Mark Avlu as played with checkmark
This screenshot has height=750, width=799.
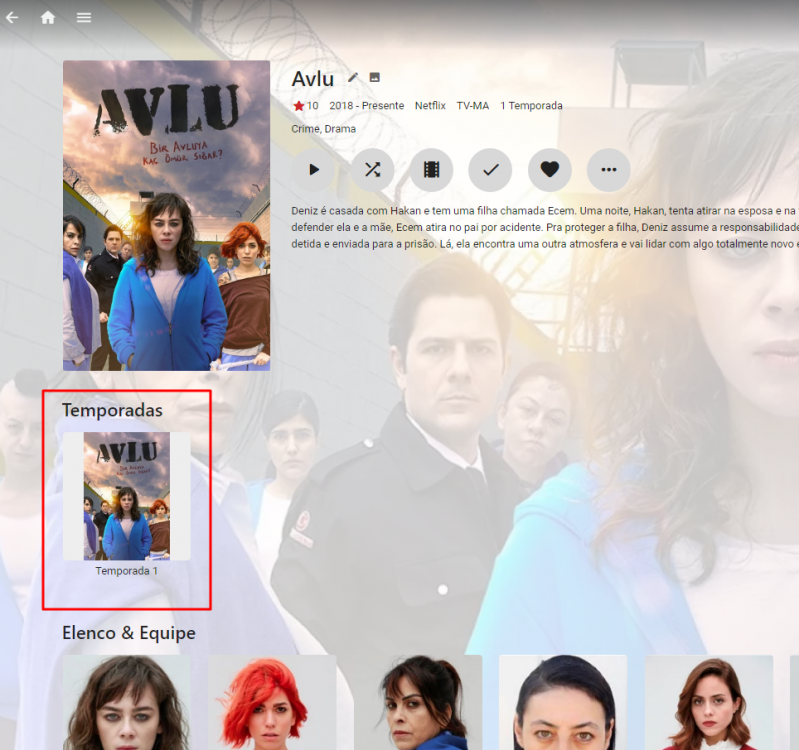490,170
